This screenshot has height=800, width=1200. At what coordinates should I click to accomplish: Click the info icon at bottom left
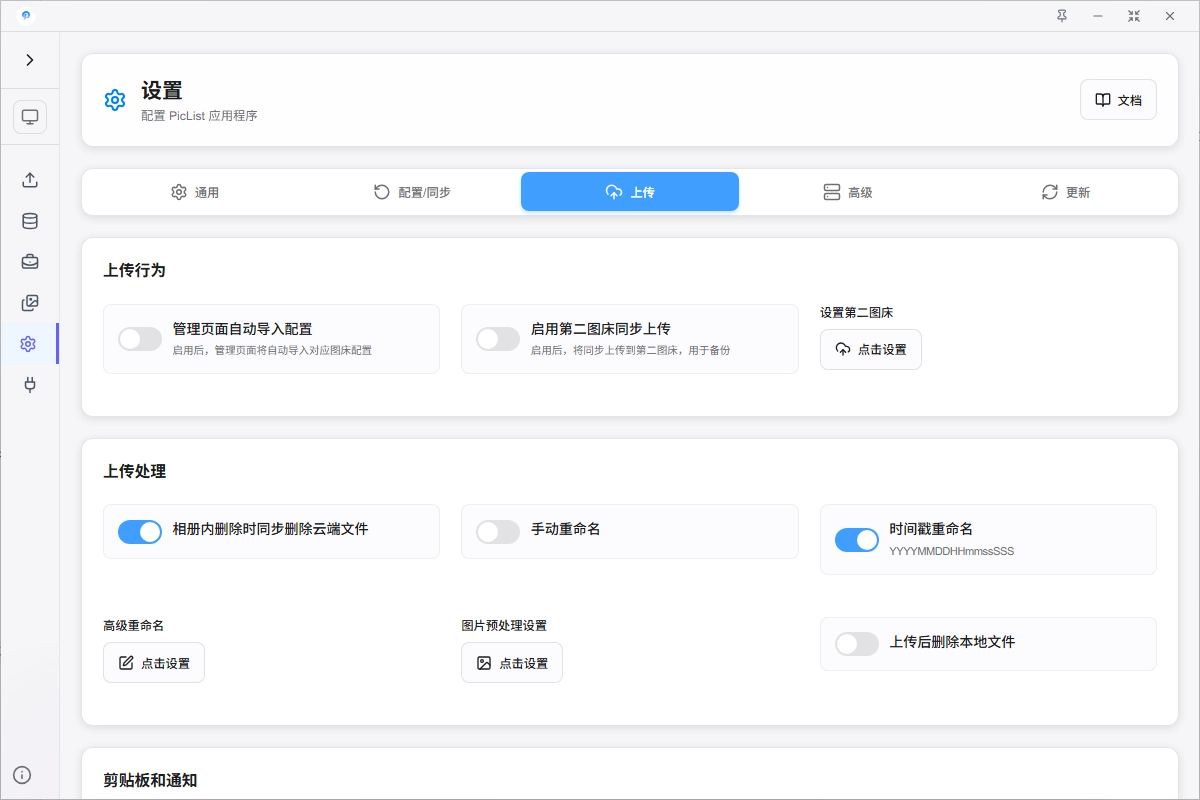click(x=22, y=774)
